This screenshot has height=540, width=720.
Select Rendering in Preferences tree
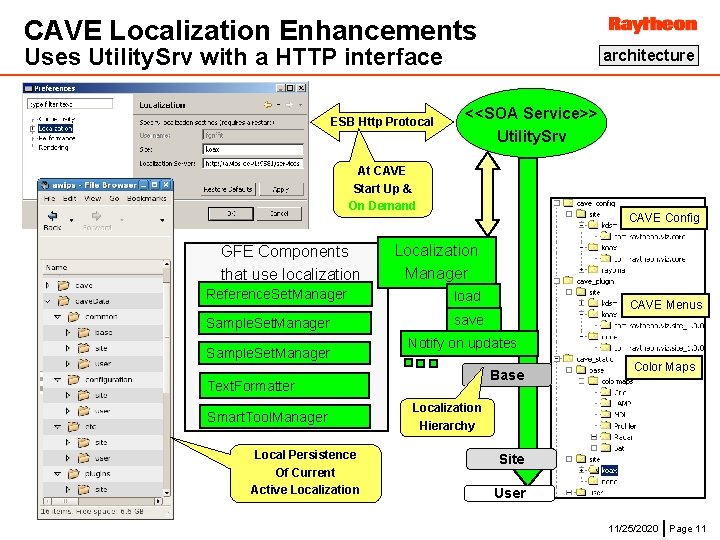click(x=53, y=147)
